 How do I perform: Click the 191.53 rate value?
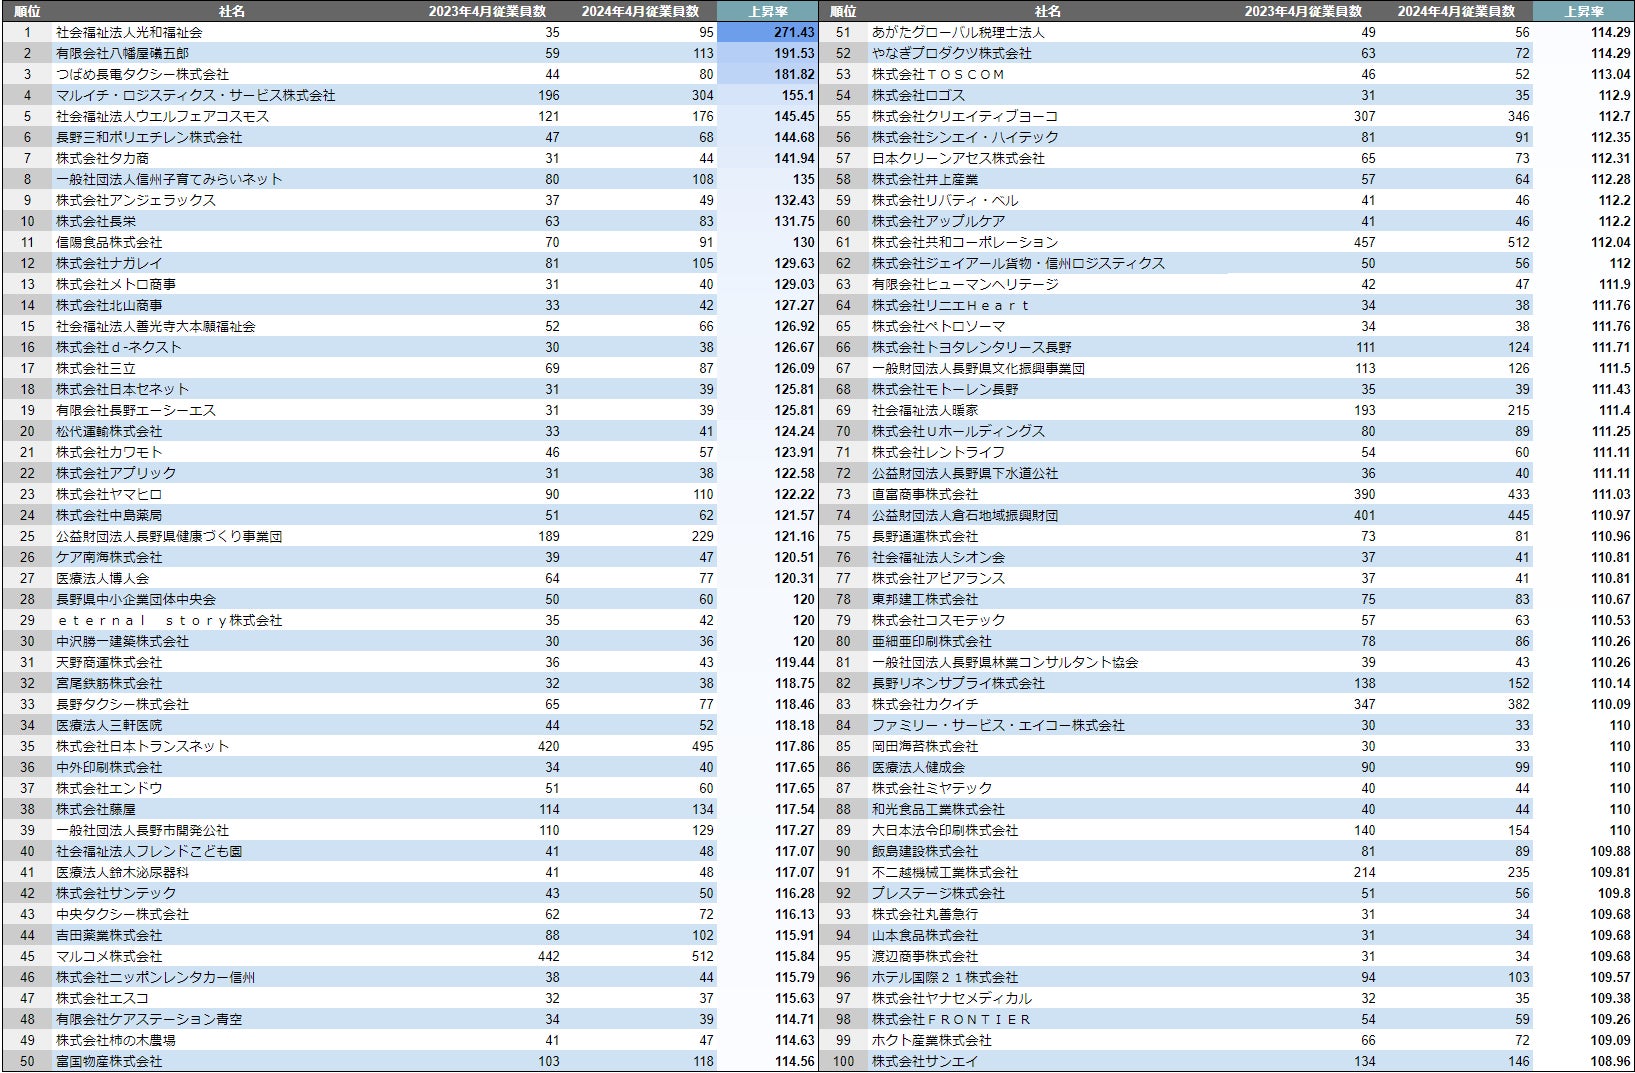point(794,53)
